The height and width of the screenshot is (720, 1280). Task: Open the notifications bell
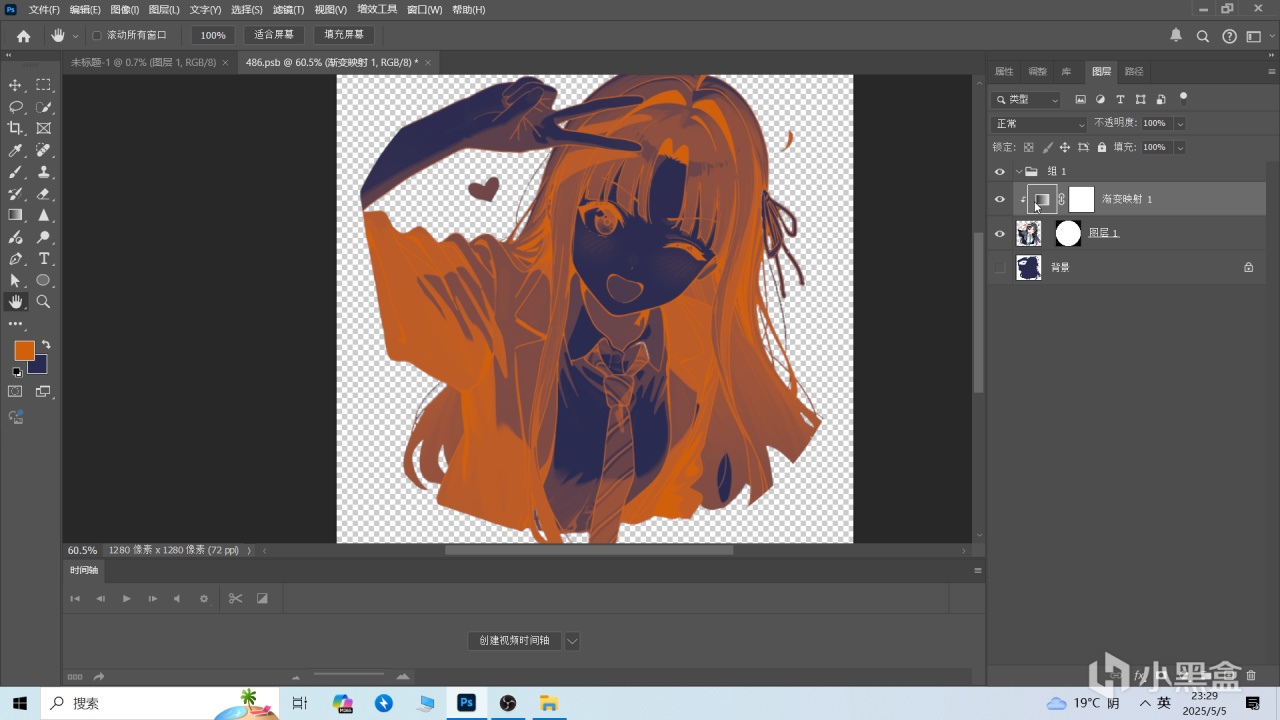(1176, 35)
